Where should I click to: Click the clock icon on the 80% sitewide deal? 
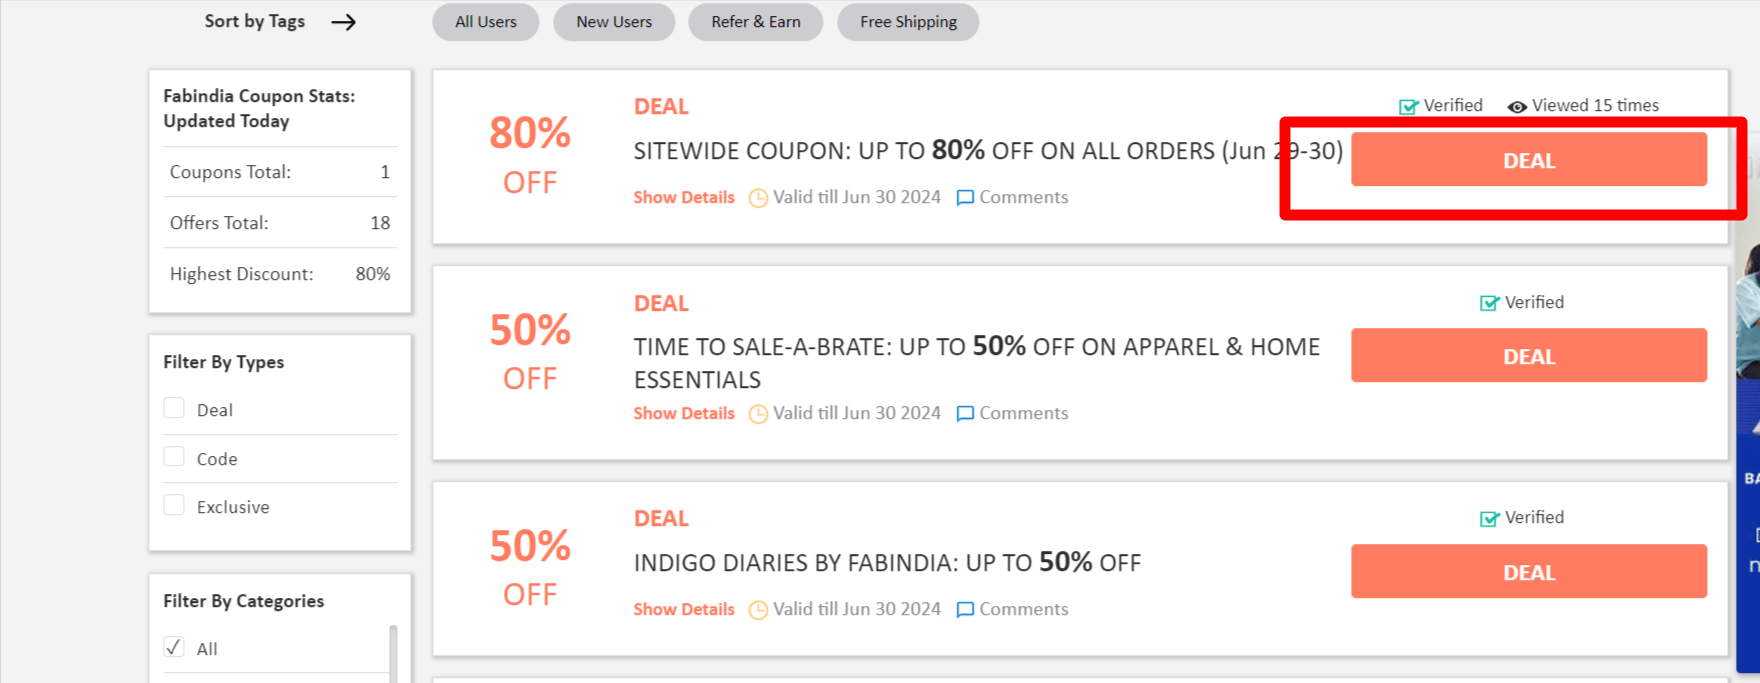759,198
